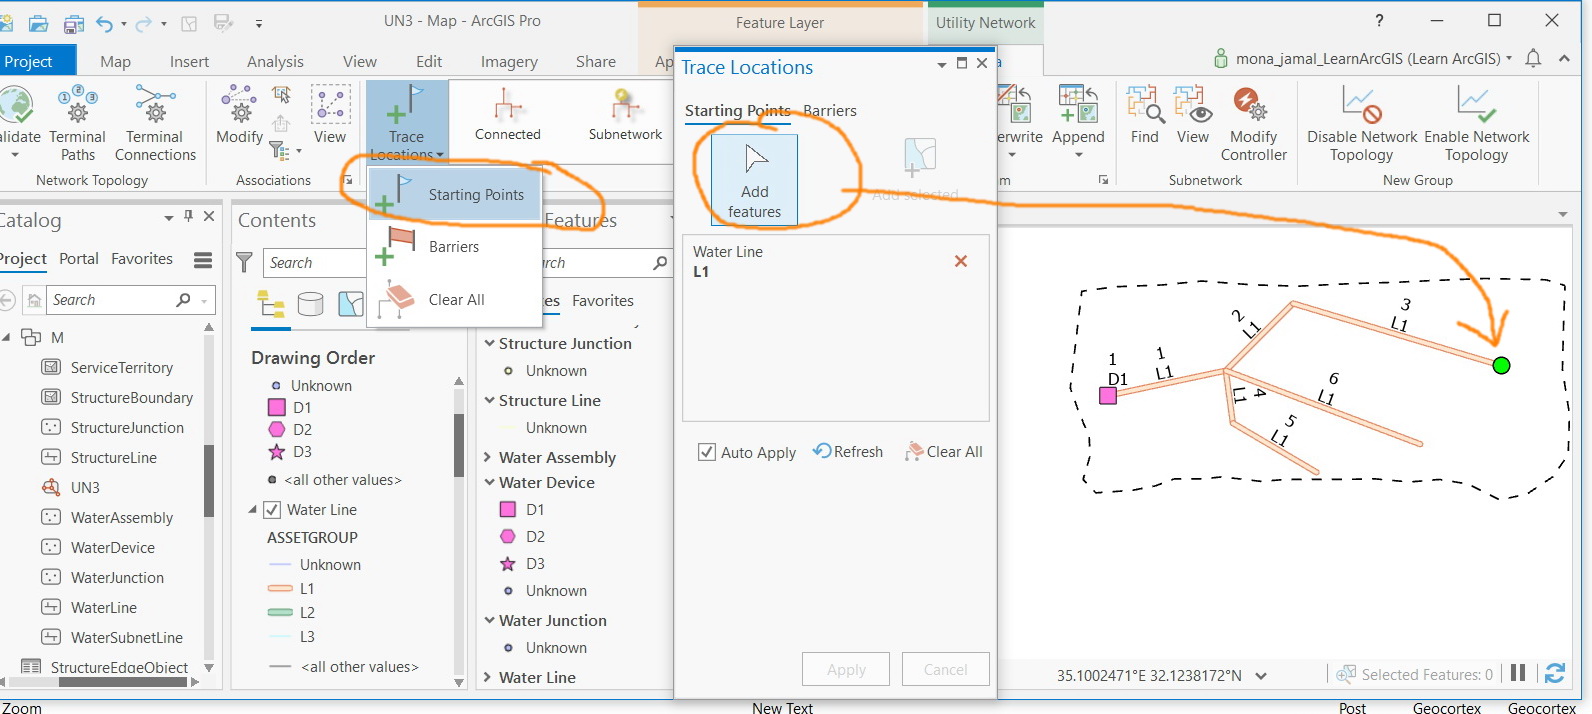
Task: Run the Subnetwork trace tool
Action: 625,114
